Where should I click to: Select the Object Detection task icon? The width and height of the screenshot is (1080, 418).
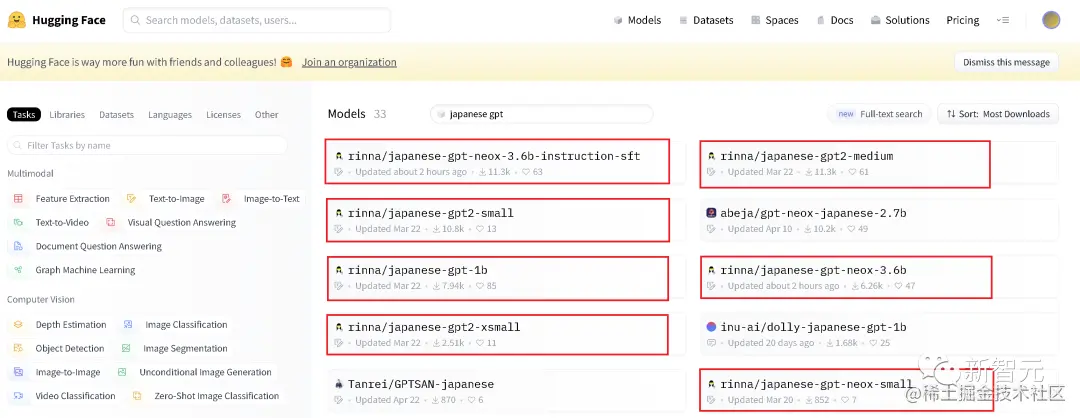click(x=19, y=348)
